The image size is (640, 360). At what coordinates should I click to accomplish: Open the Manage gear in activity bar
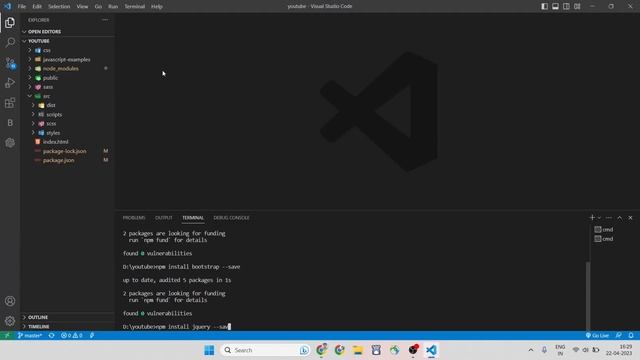(x=10, y=321)
